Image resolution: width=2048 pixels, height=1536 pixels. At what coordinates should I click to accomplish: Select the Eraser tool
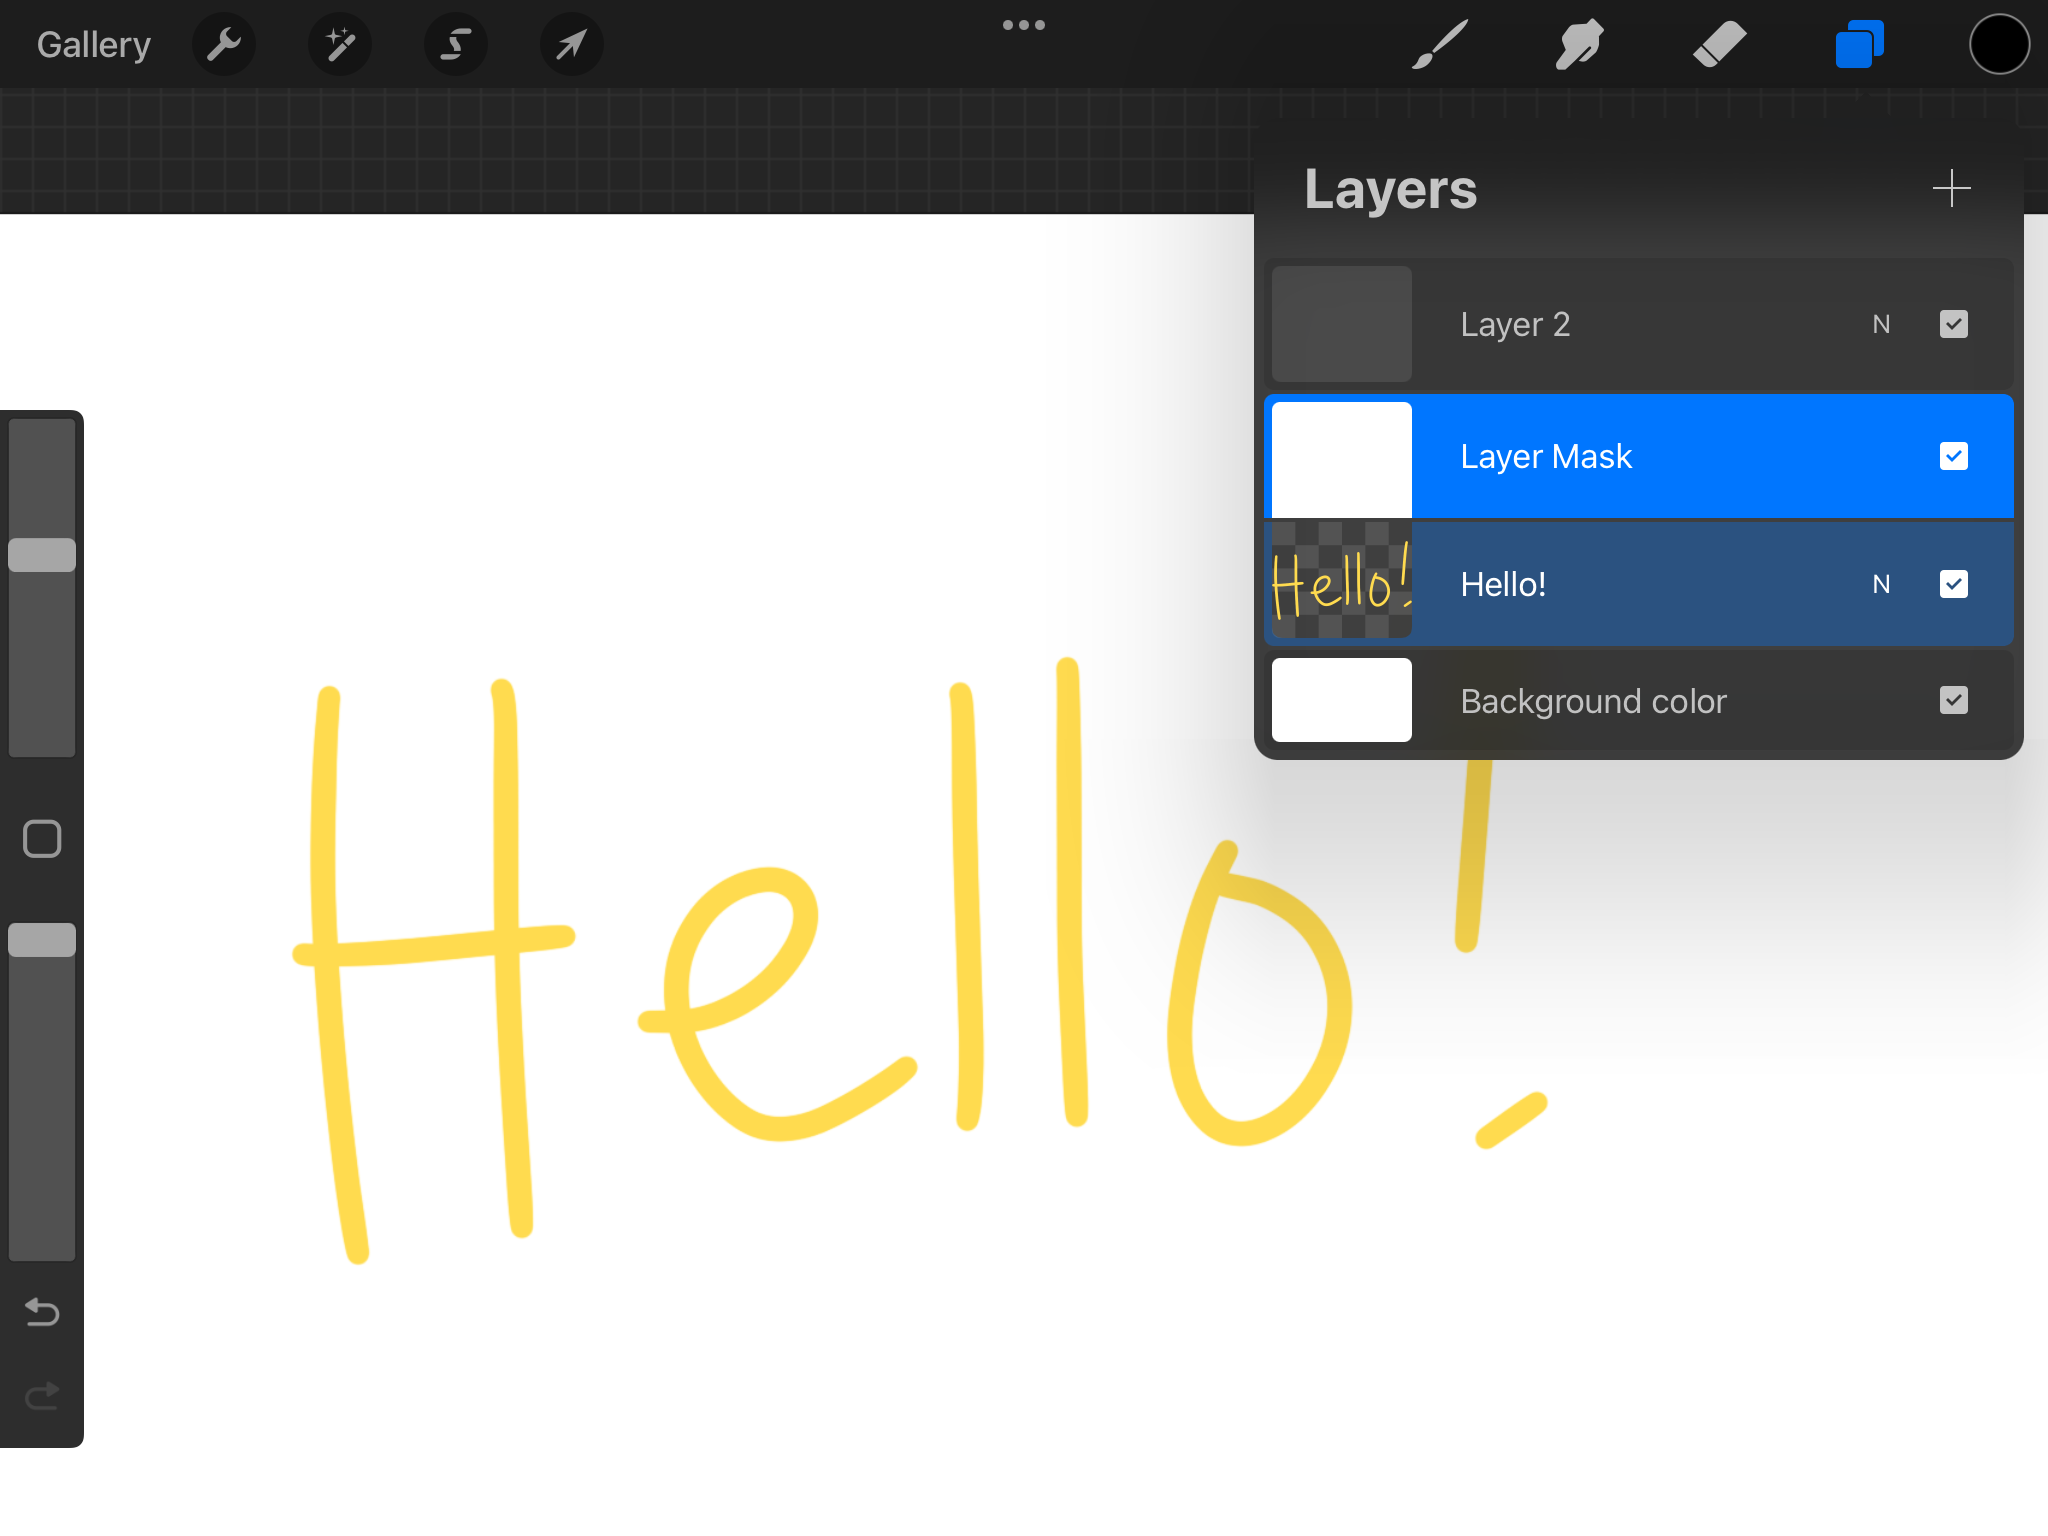[x=1719, y=45]
